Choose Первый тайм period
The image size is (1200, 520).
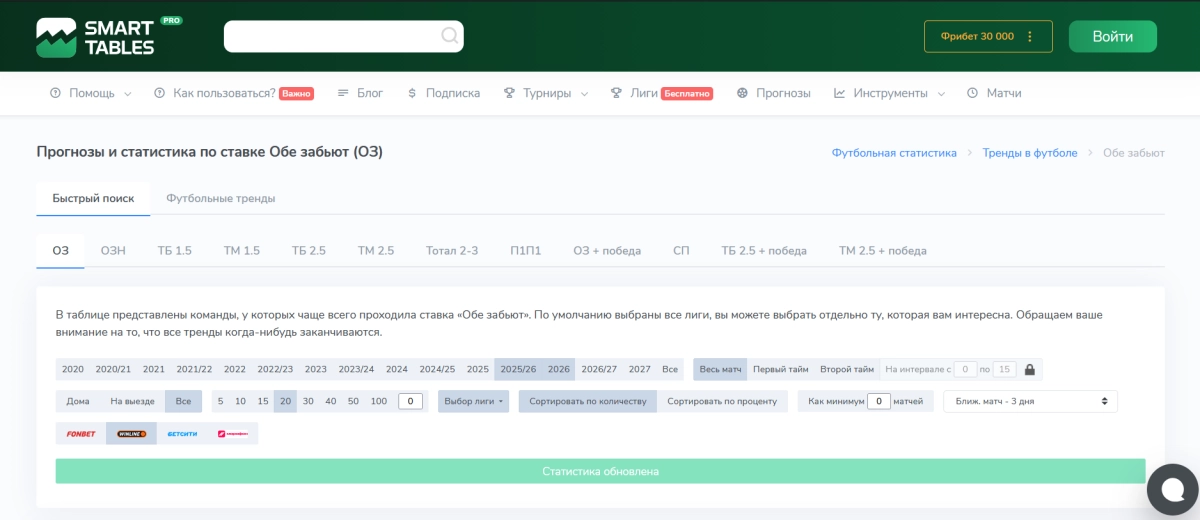click(x=780, y=369)
